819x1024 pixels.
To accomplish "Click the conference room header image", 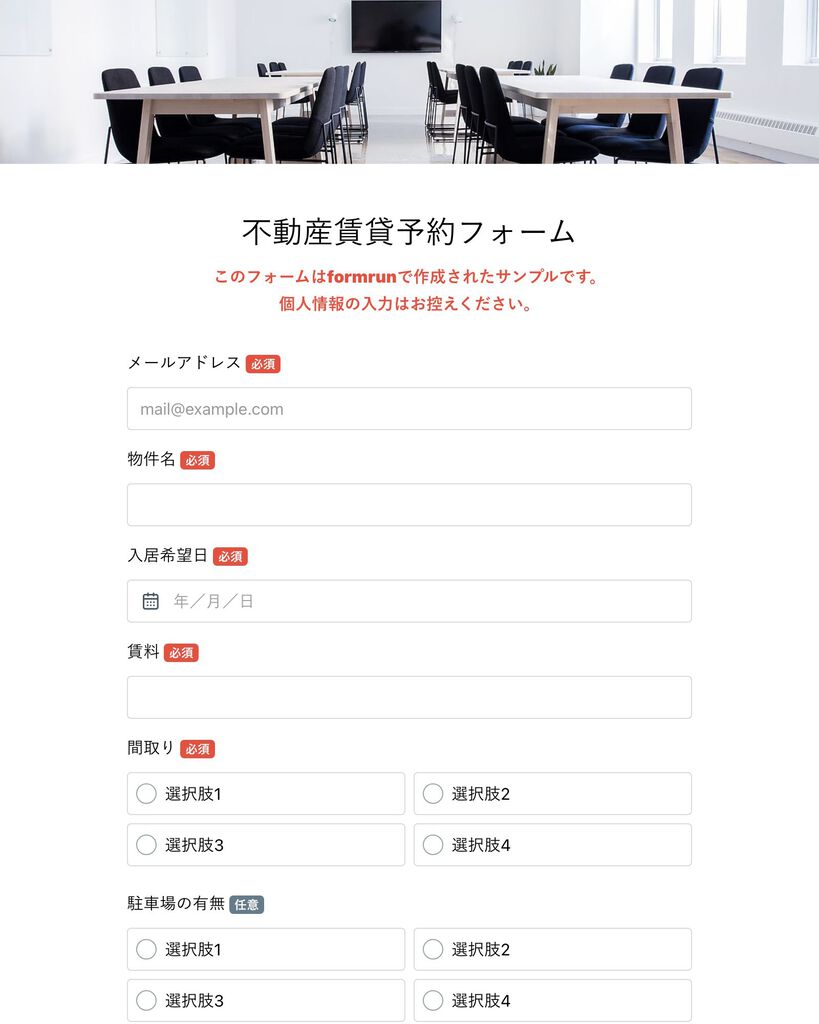I will point(410,82).
